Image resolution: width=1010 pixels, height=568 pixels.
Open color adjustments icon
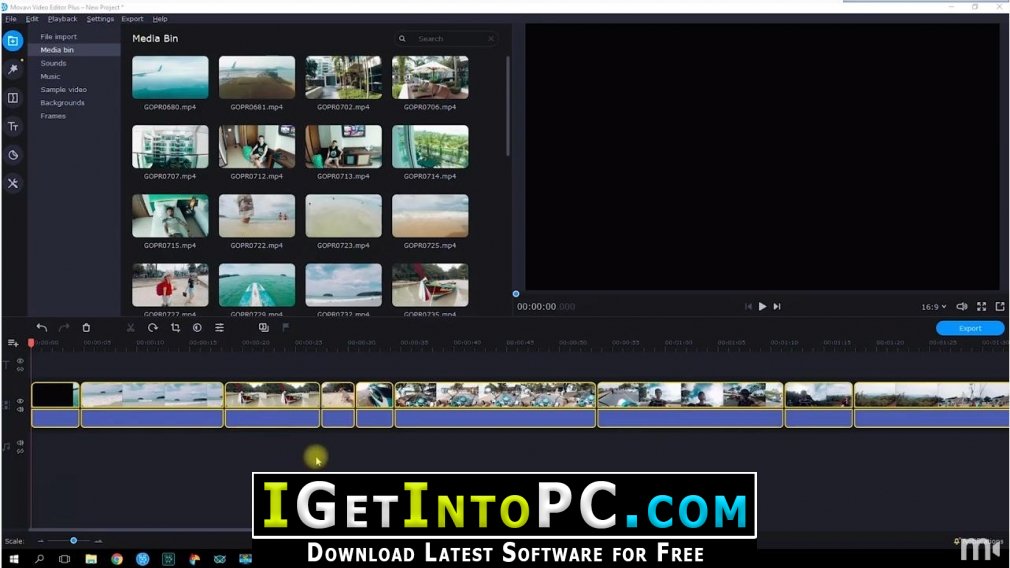[x=197, y=328]
